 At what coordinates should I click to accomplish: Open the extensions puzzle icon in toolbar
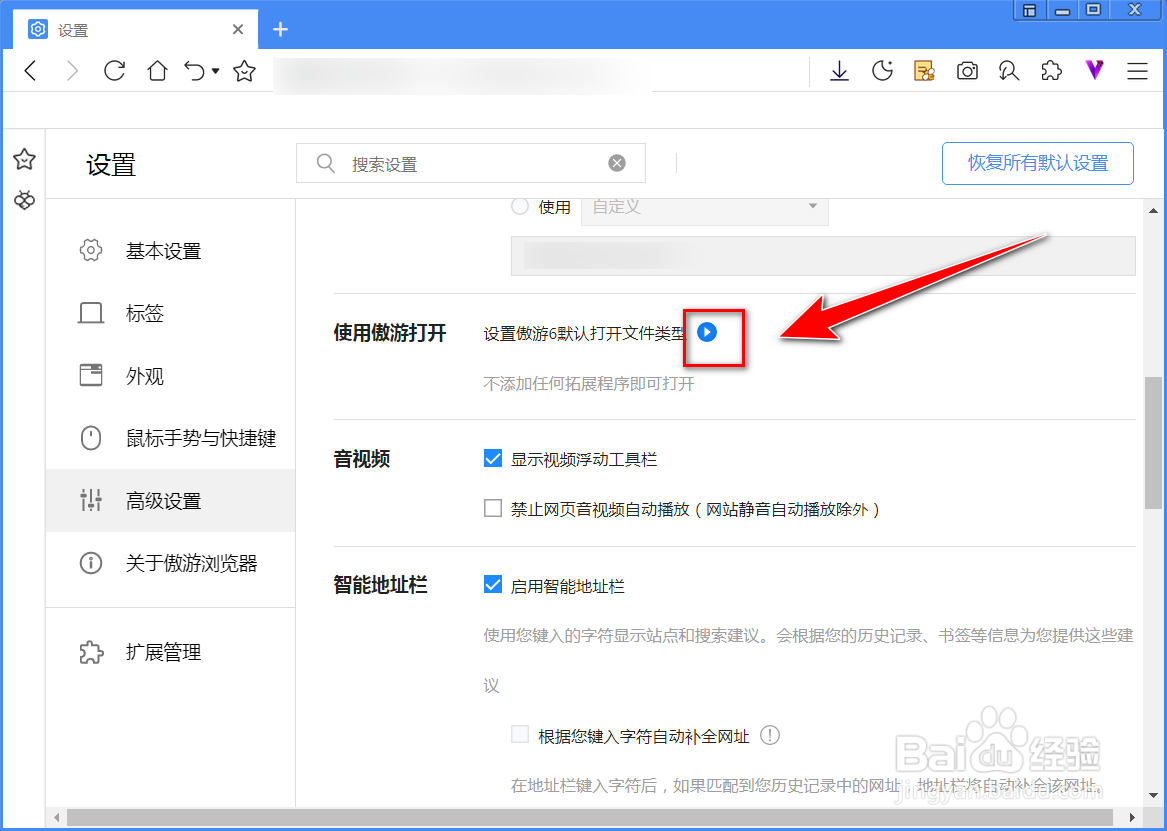coord(1051,71)
